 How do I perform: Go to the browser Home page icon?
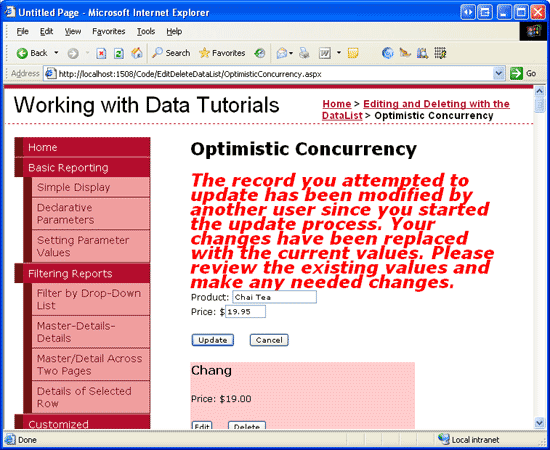(x=136, y=53)
